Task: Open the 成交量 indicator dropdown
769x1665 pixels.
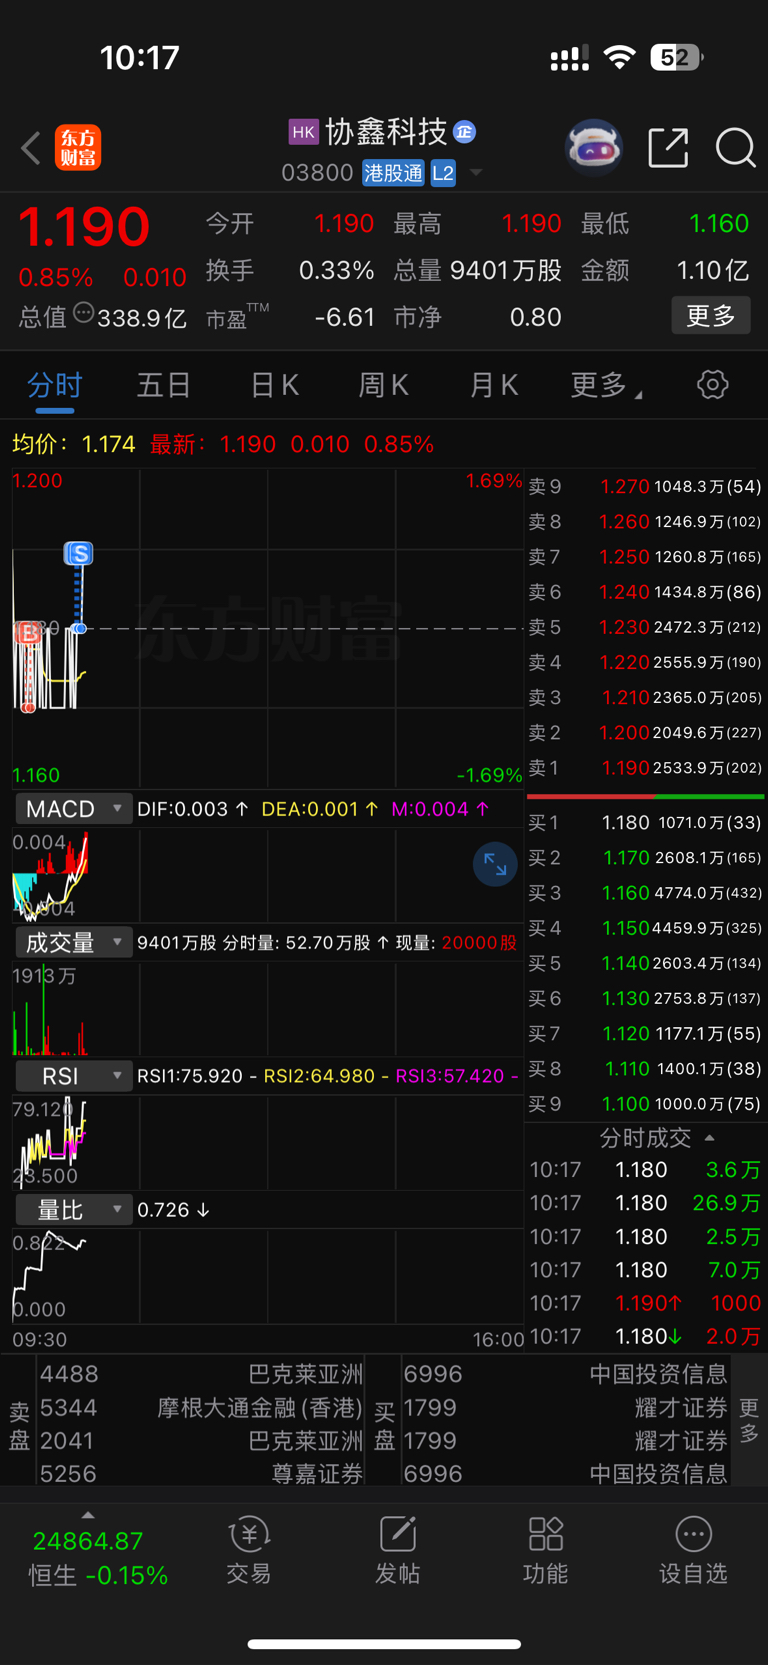Action: point(73,943)
